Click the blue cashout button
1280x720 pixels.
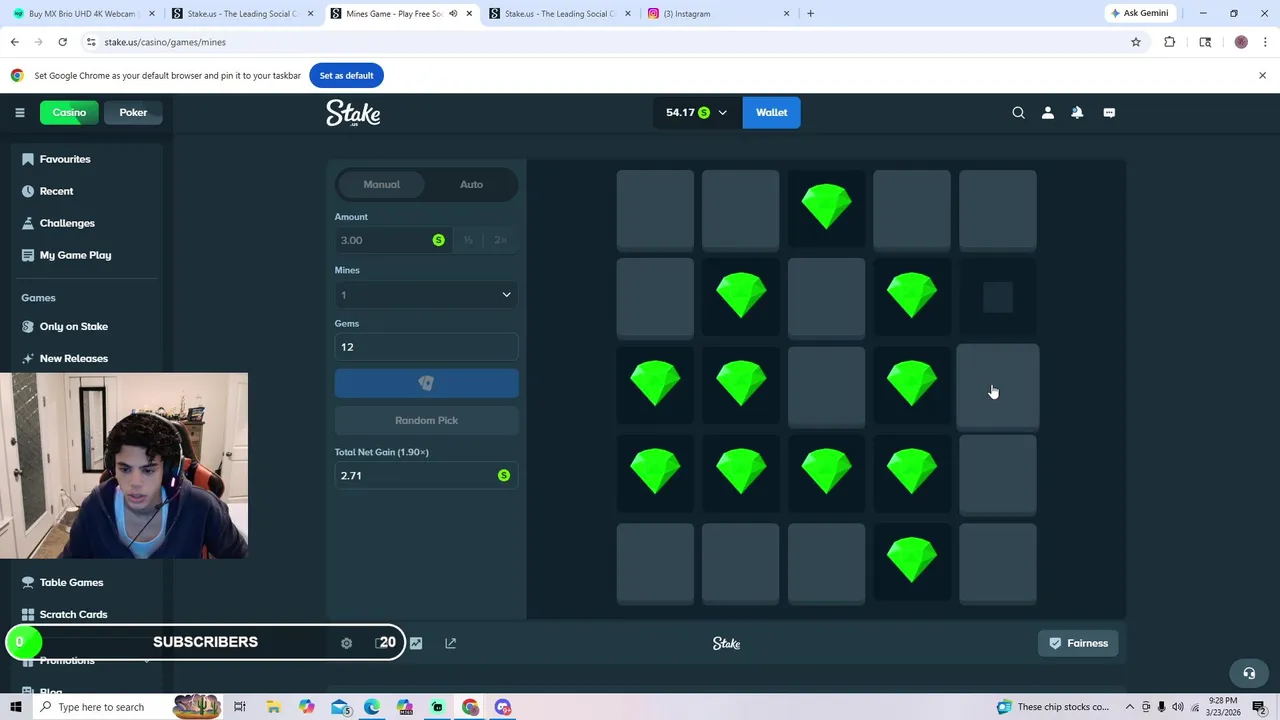point(426,384)
